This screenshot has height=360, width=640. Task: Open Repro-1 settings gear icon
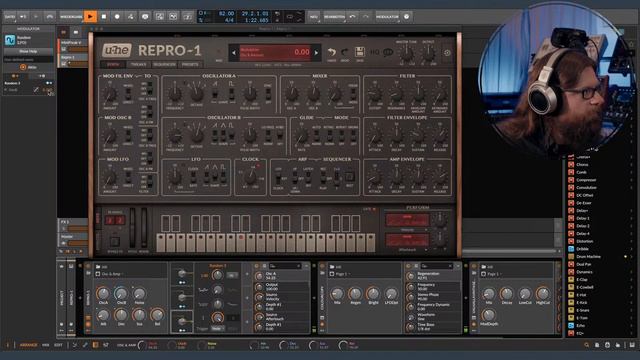(447, 53)
